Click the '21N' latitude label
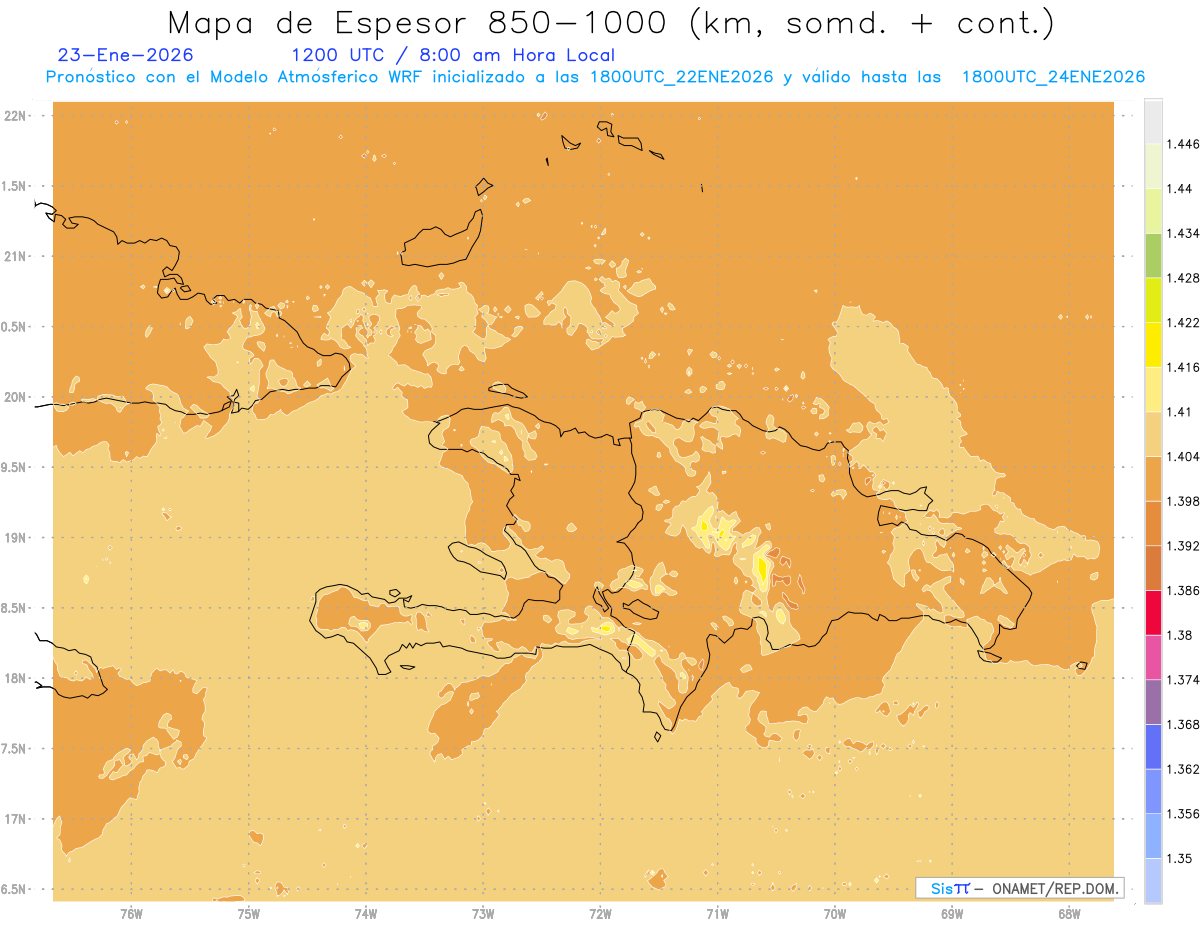 [x=17, y=256]
